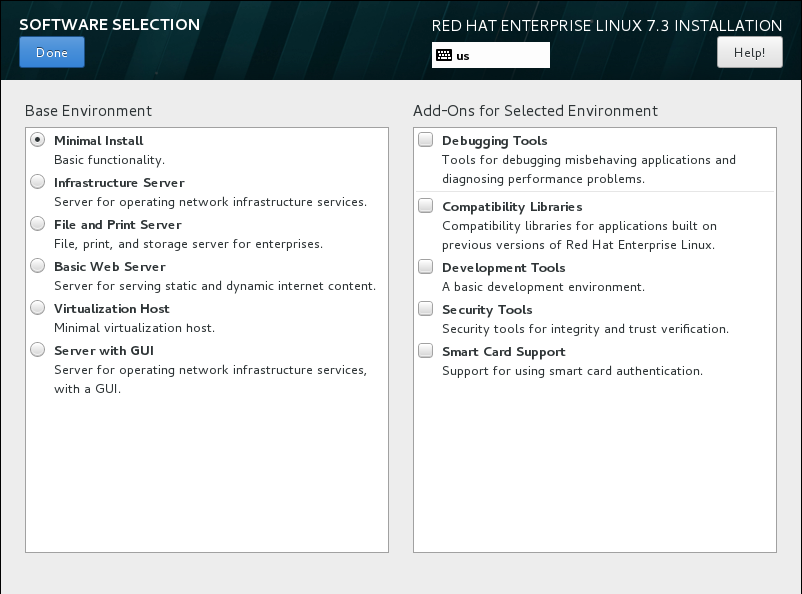Enable Security Tools add-on
Screen dimensions: 802x594
[x=426, y=309]
